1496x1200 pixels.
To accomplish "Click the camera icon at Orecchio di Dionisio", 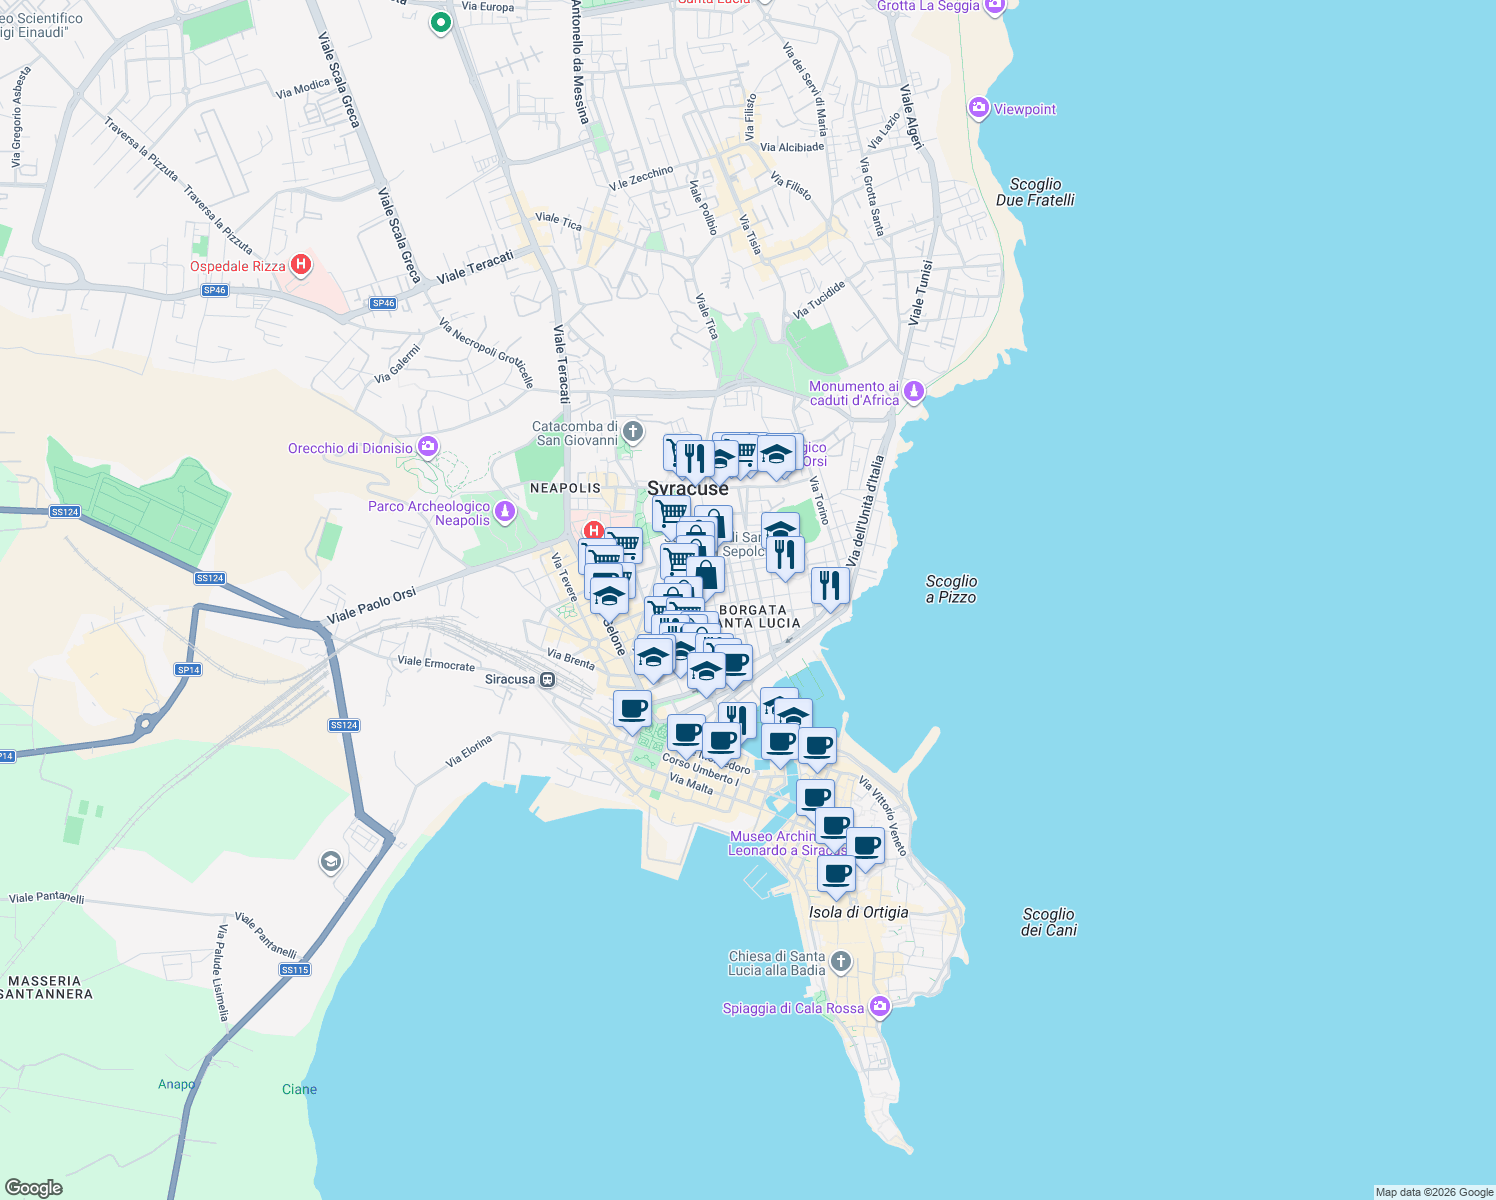I will (x=427, y=446).
